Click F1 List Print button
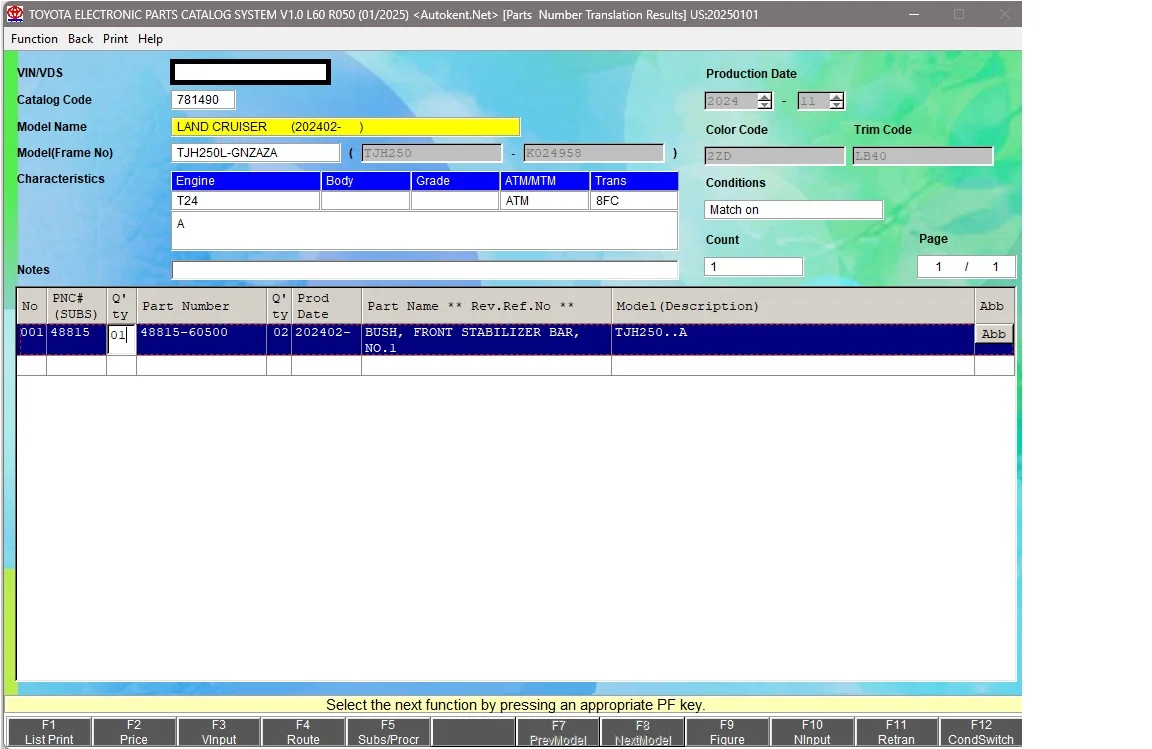 (49, 732)
